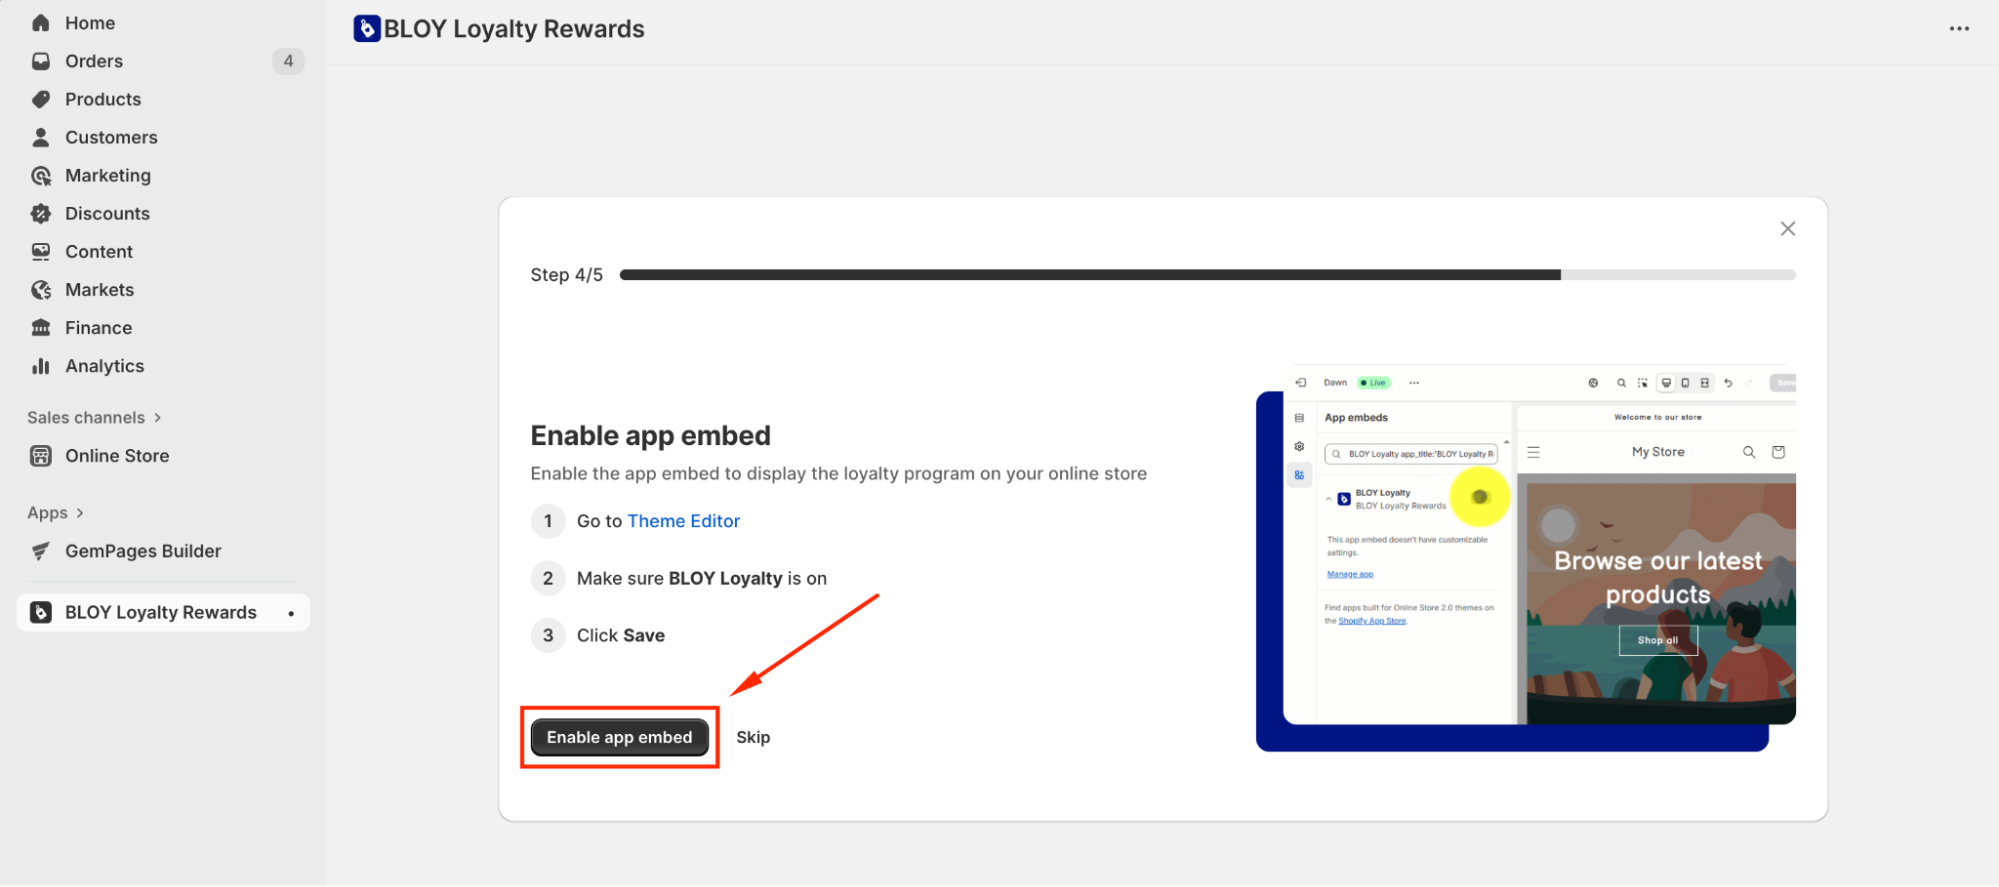Click the Analytics bar chart icon
The width and height of the screenshot is (1999, 887).
41,366
